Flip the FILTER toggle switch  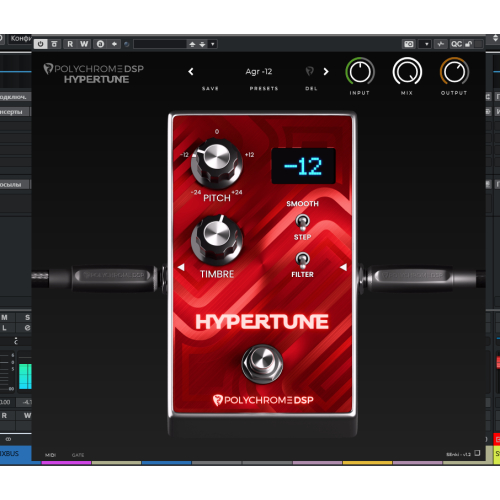pyautogui.click(x=302, y=260)
